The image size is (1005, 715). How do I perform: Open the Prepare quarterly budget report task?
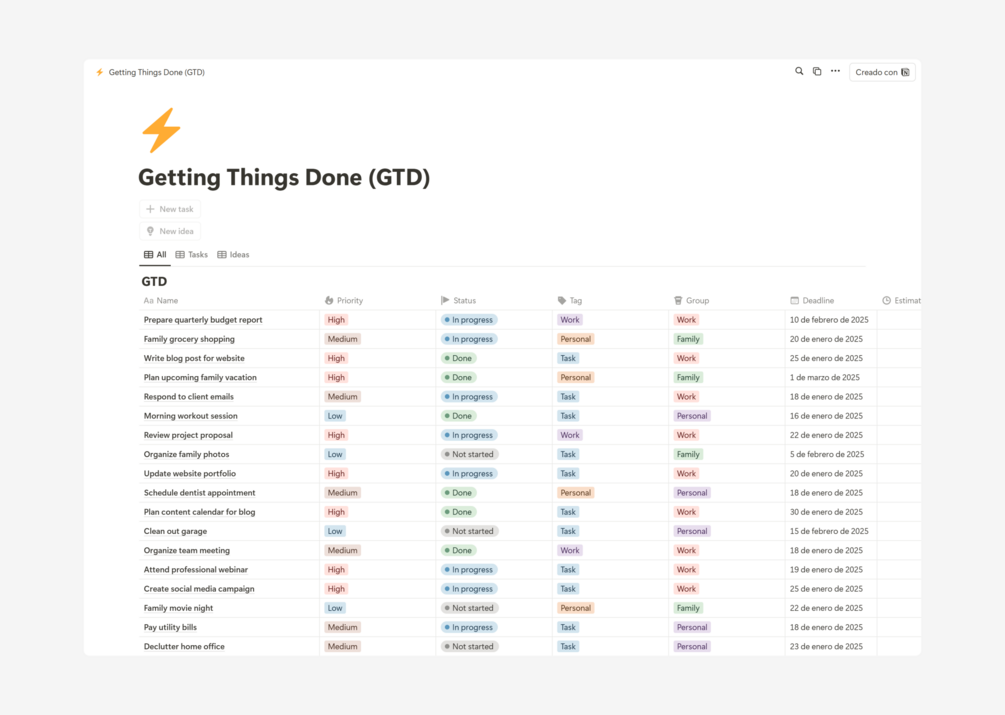click(203, 320)
